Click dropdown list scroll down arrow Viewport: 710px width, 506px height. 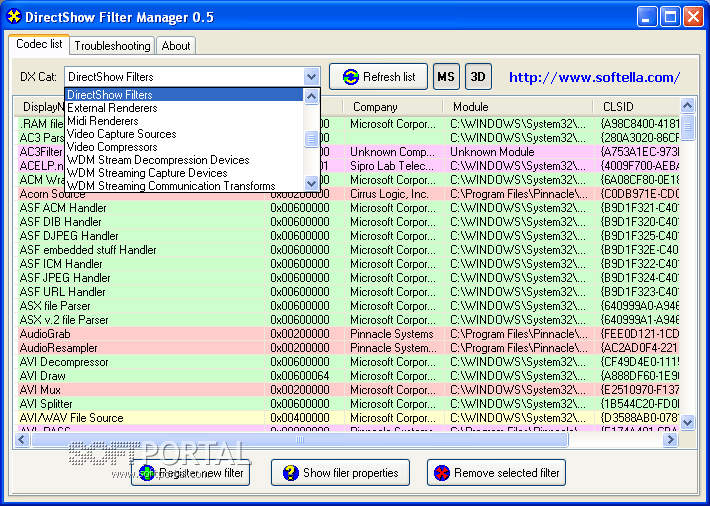coord(312,183)
